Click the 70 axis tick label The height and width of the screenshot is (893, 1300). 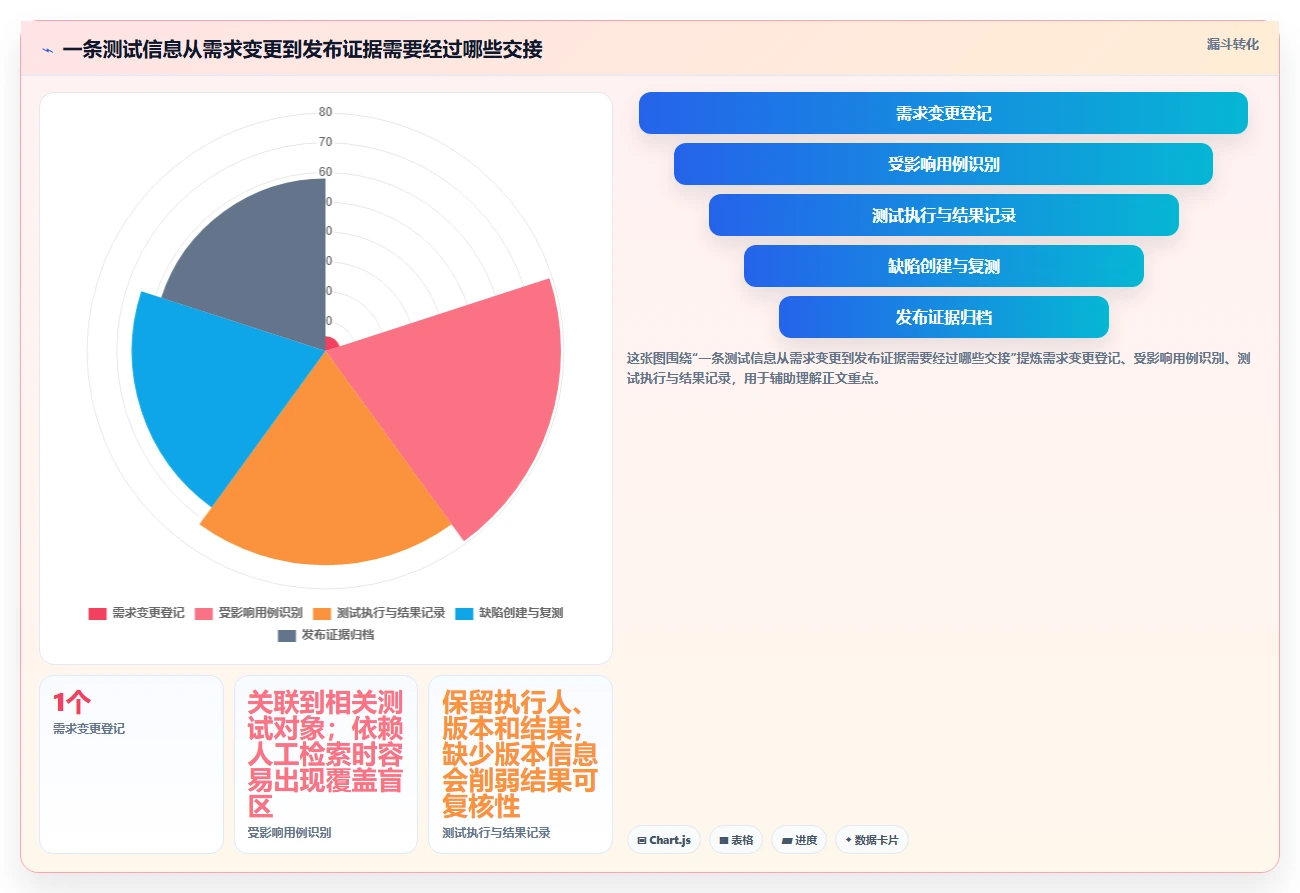(x=326, y=142)
